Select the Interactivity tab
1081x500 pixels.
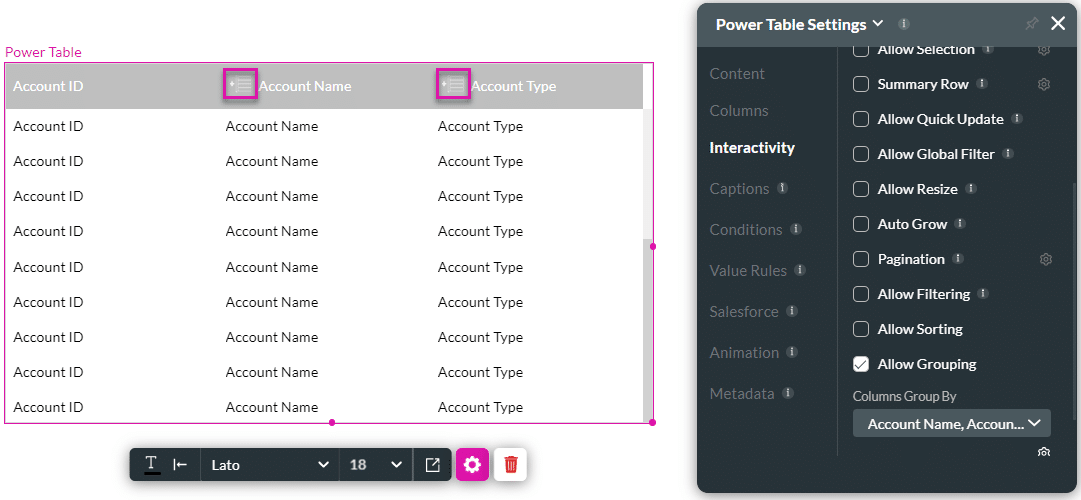[751, 148]
